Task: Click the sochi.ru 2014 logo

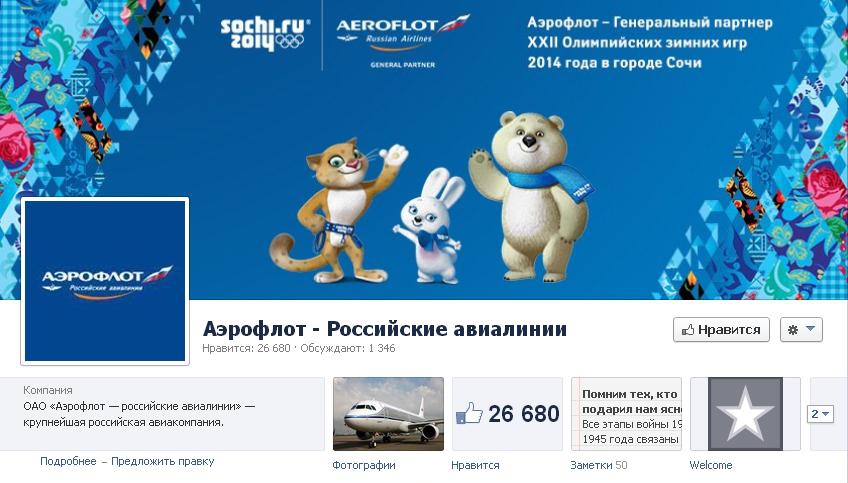Action: (x=265, y=34)
